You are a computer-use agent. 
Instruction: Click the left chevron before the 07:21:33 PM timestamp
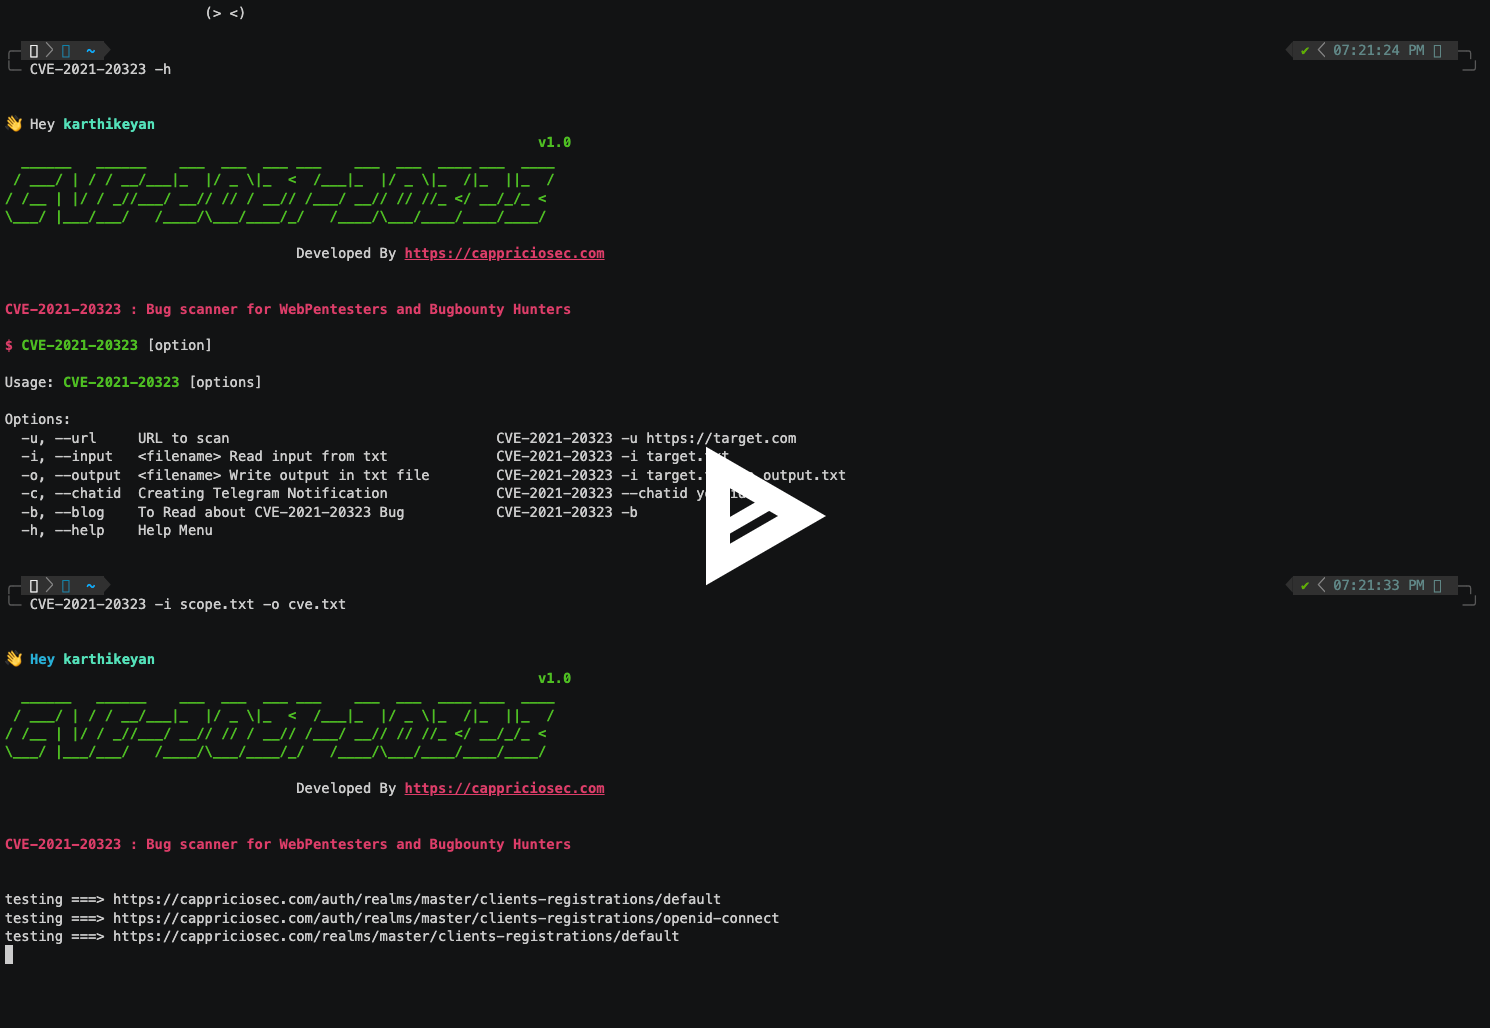pos(1320,585)
